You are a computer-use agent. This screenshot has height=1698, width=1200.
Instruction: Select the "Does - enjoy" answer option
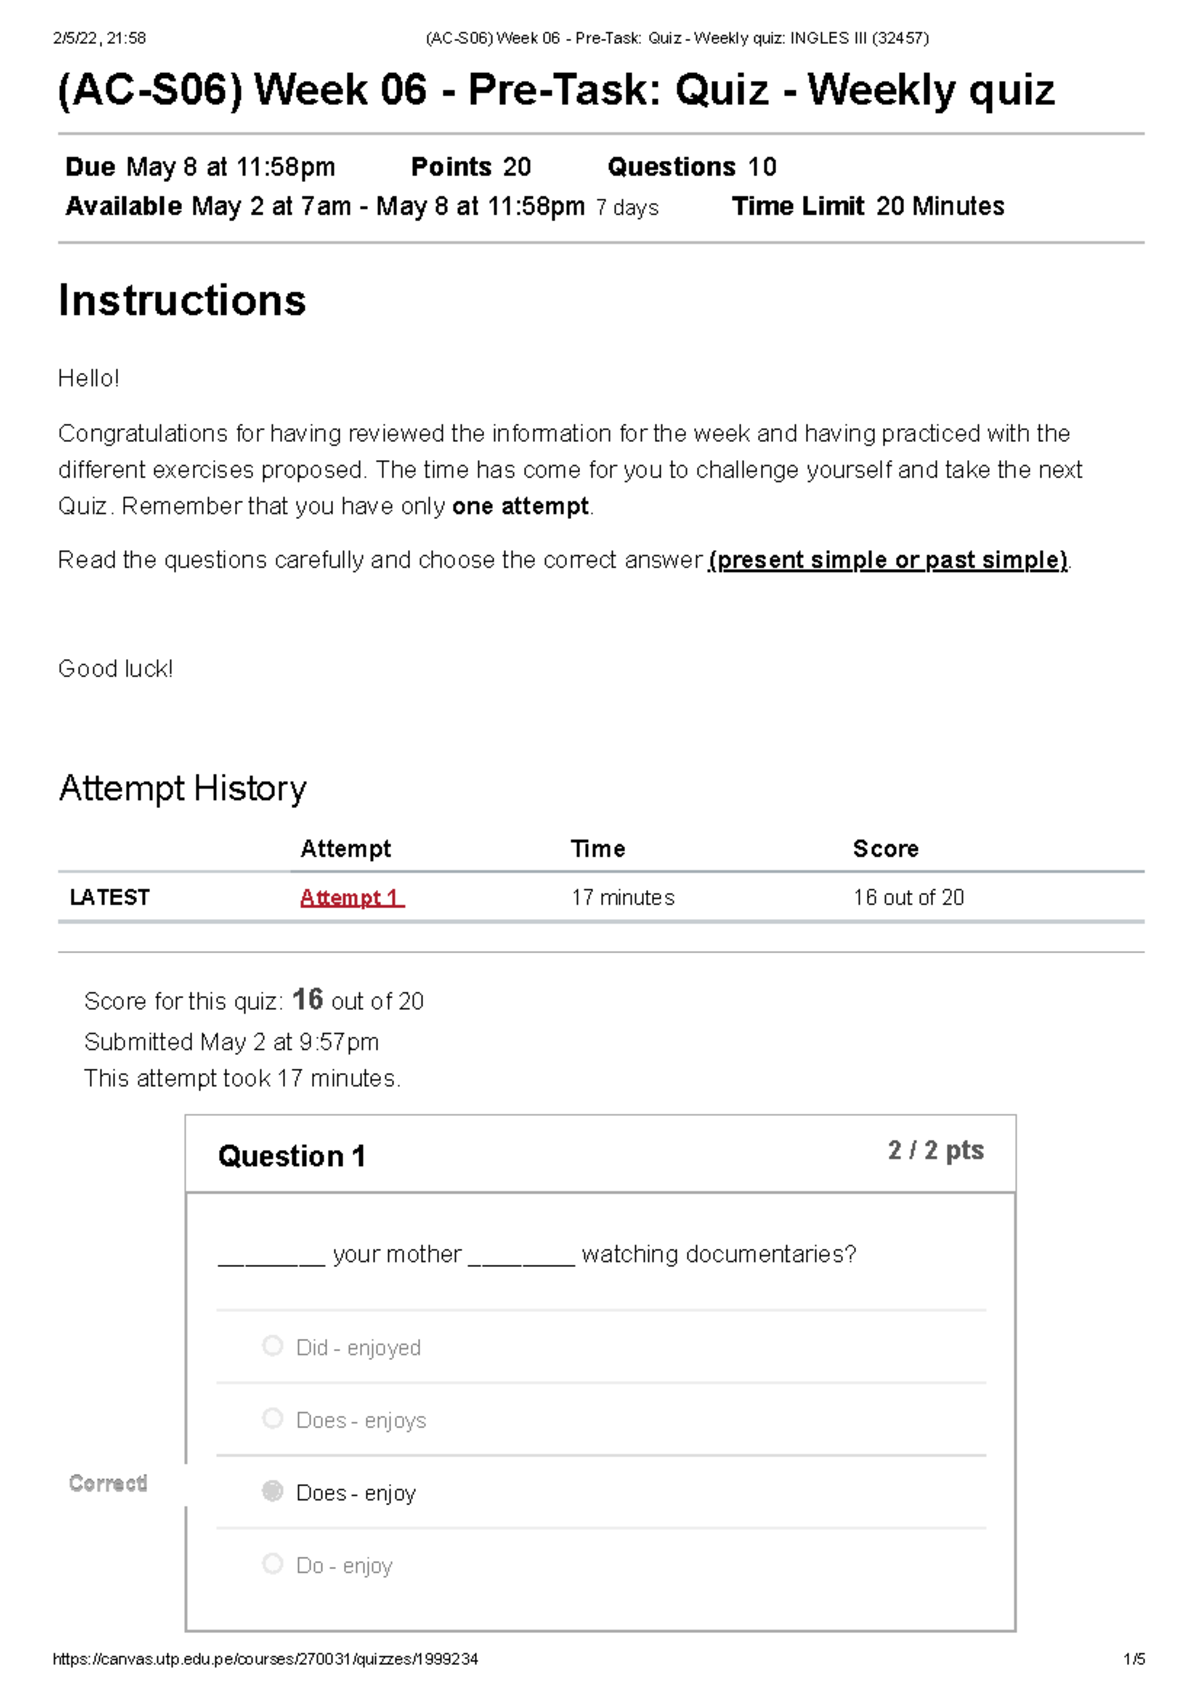click(356, 1493)
